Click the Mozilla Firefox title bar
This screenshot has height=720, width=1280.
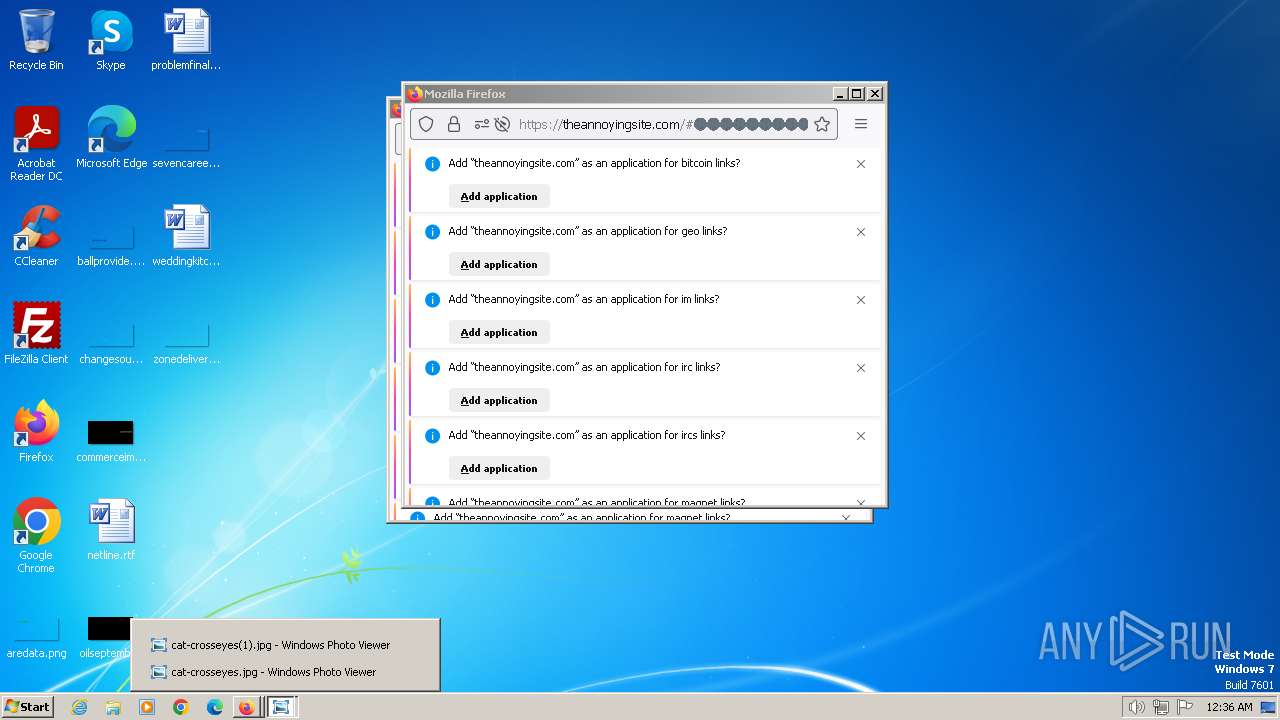620,94
